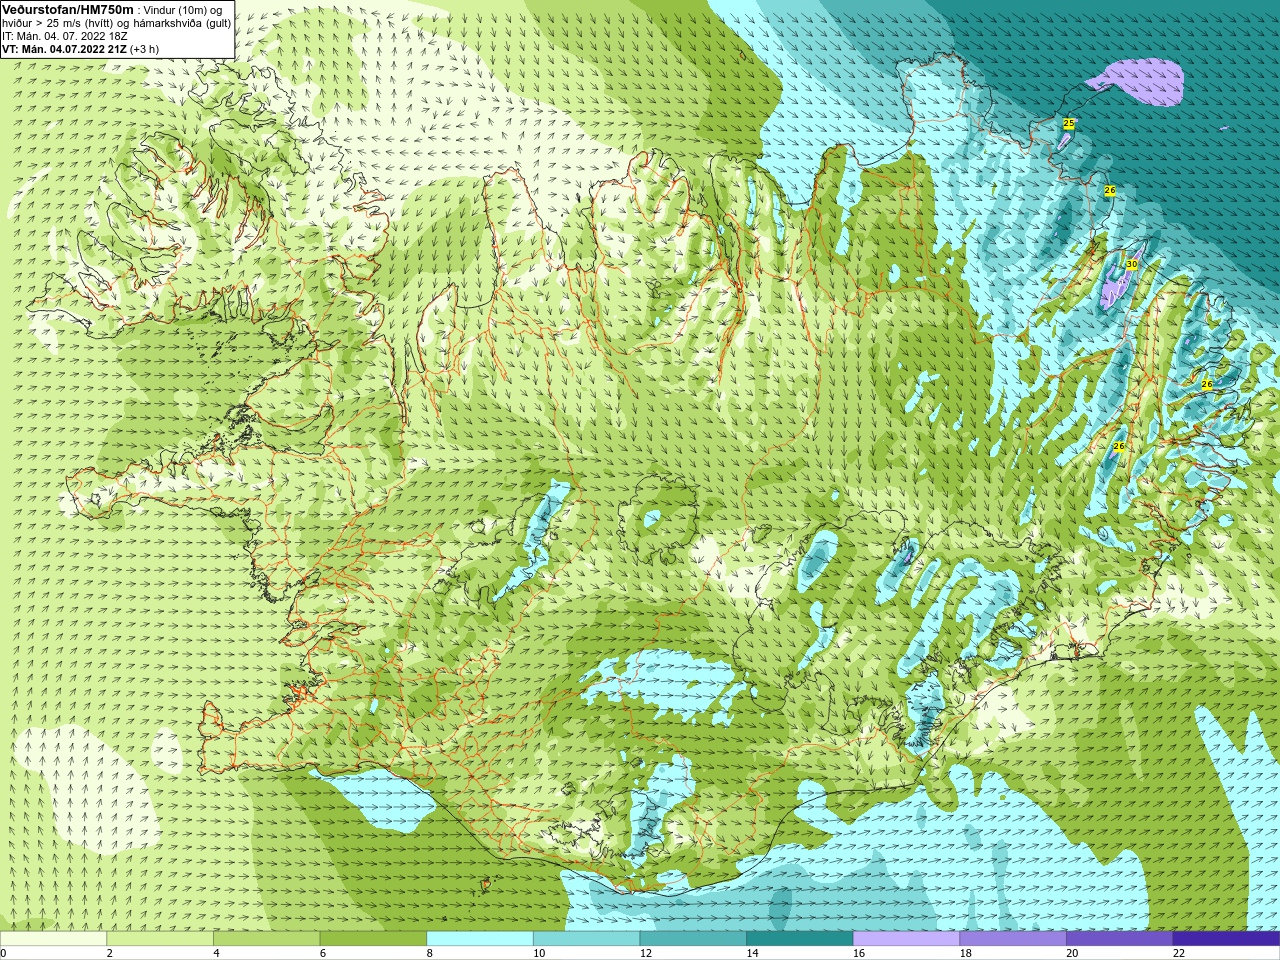Select the 12–14 m/s teal legend swatch
This screenshot has width=1280, height=960.
693,939
